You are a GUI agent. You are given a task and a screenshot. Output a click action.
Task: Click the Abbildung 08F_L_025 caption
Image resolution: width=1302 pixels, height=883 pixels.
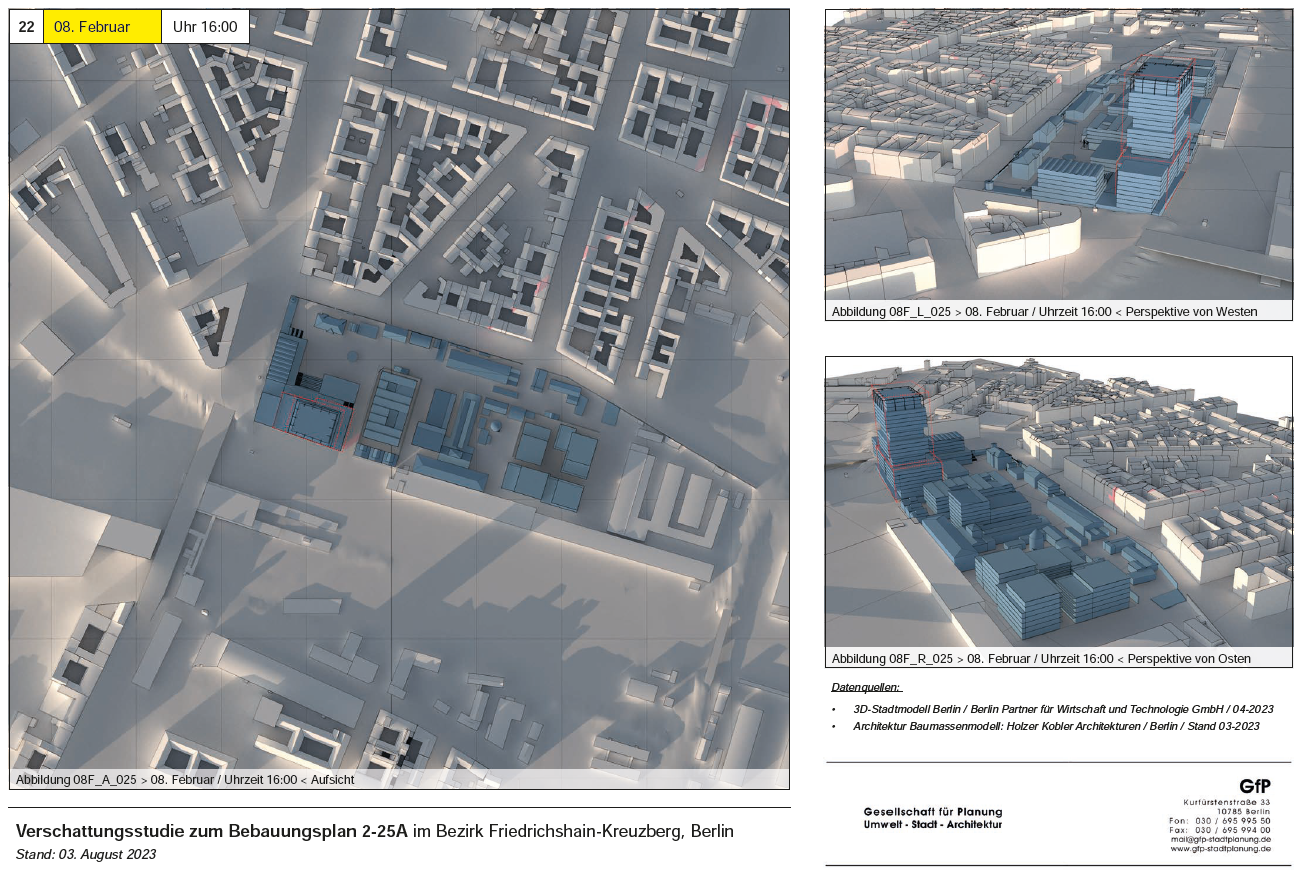[x=1044, y=312]
